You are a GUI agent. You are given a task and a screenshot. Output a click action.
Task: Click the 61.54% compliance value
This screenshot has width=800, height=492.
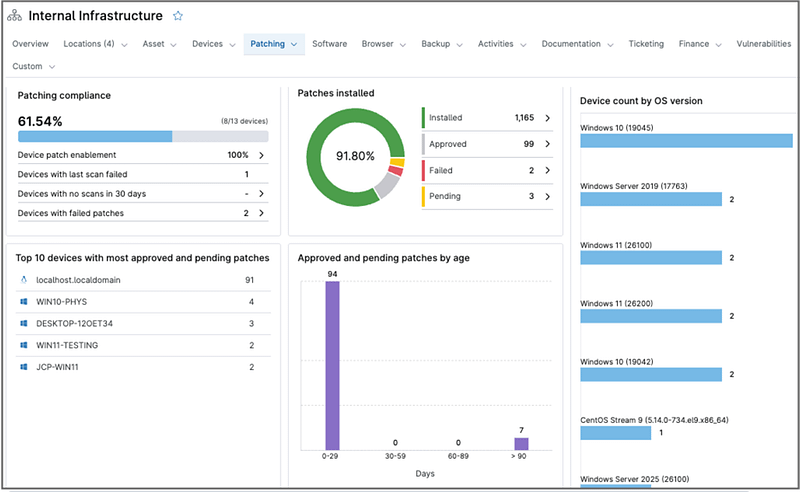40,121
